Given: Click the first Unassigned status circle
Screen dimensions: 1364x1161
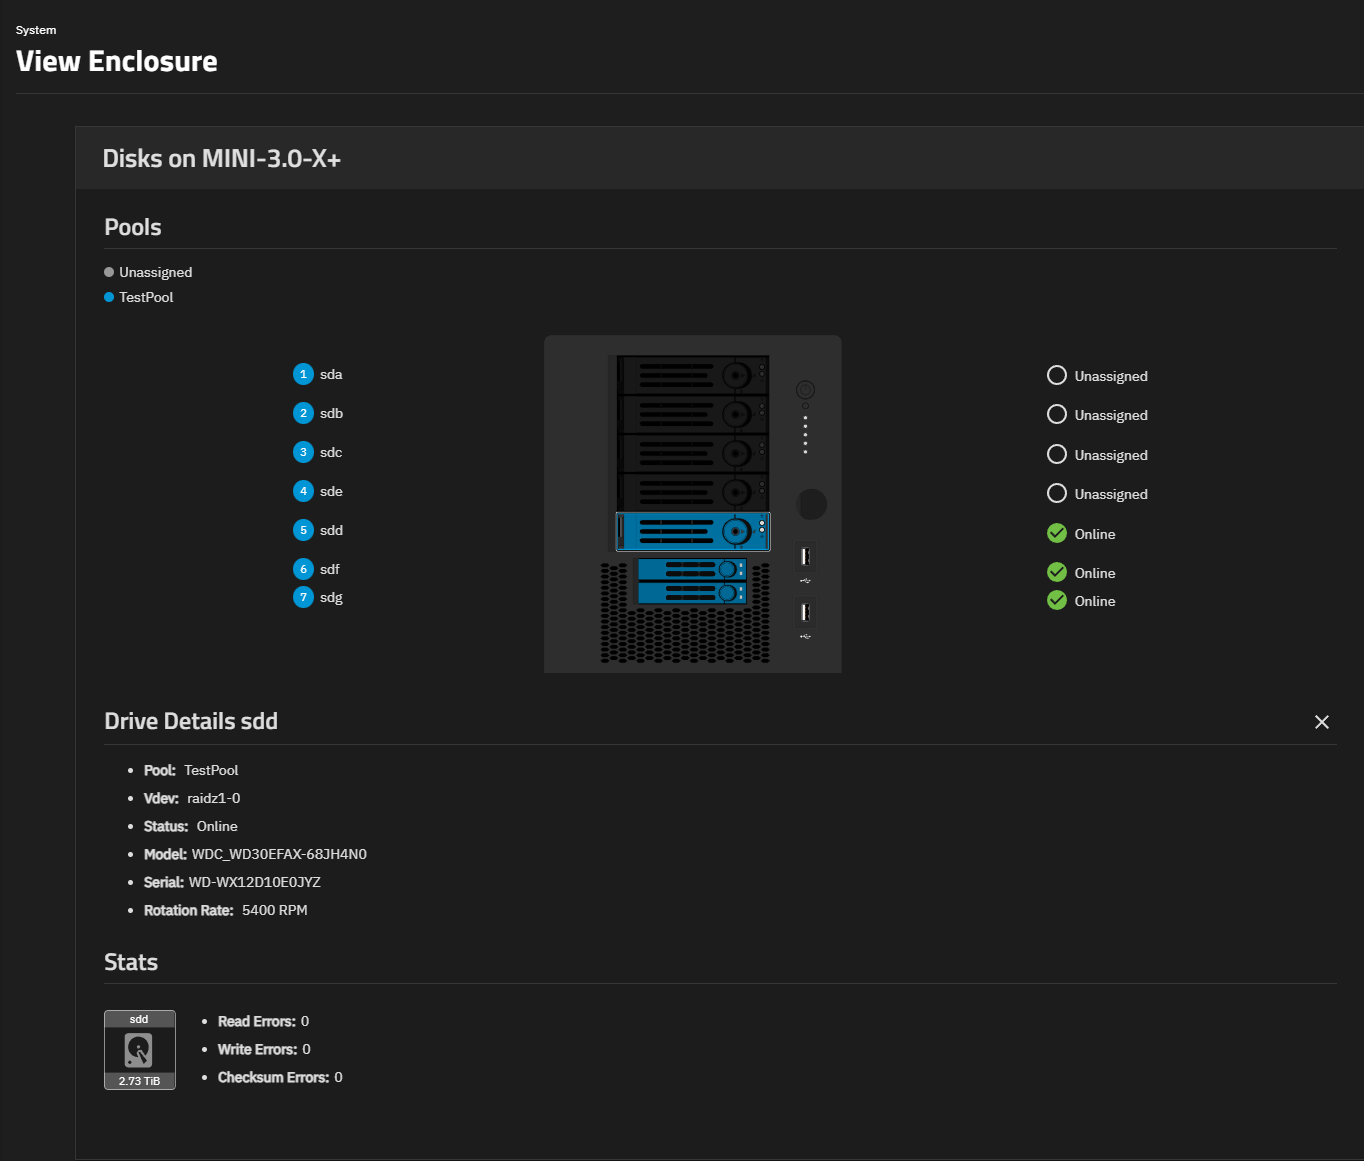Looking at the screenshot, I should 1056,375.
